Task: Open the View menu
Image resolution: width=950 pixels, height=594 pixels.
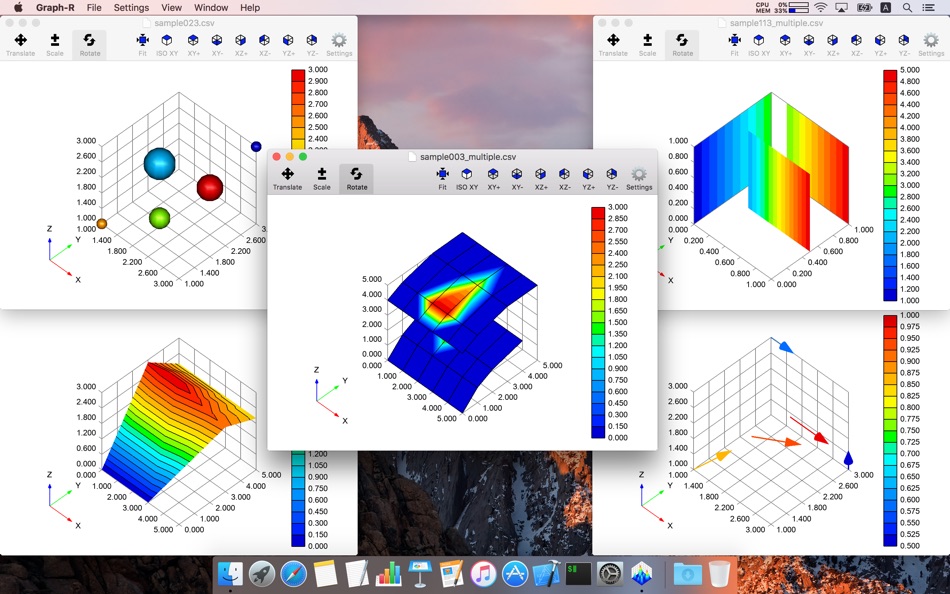Action: (x=171, y=7)
